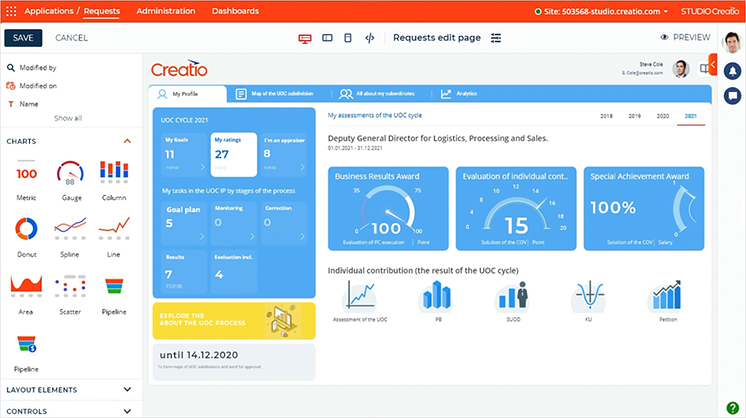Click the Requests breadcrumb link

point(102,11)
